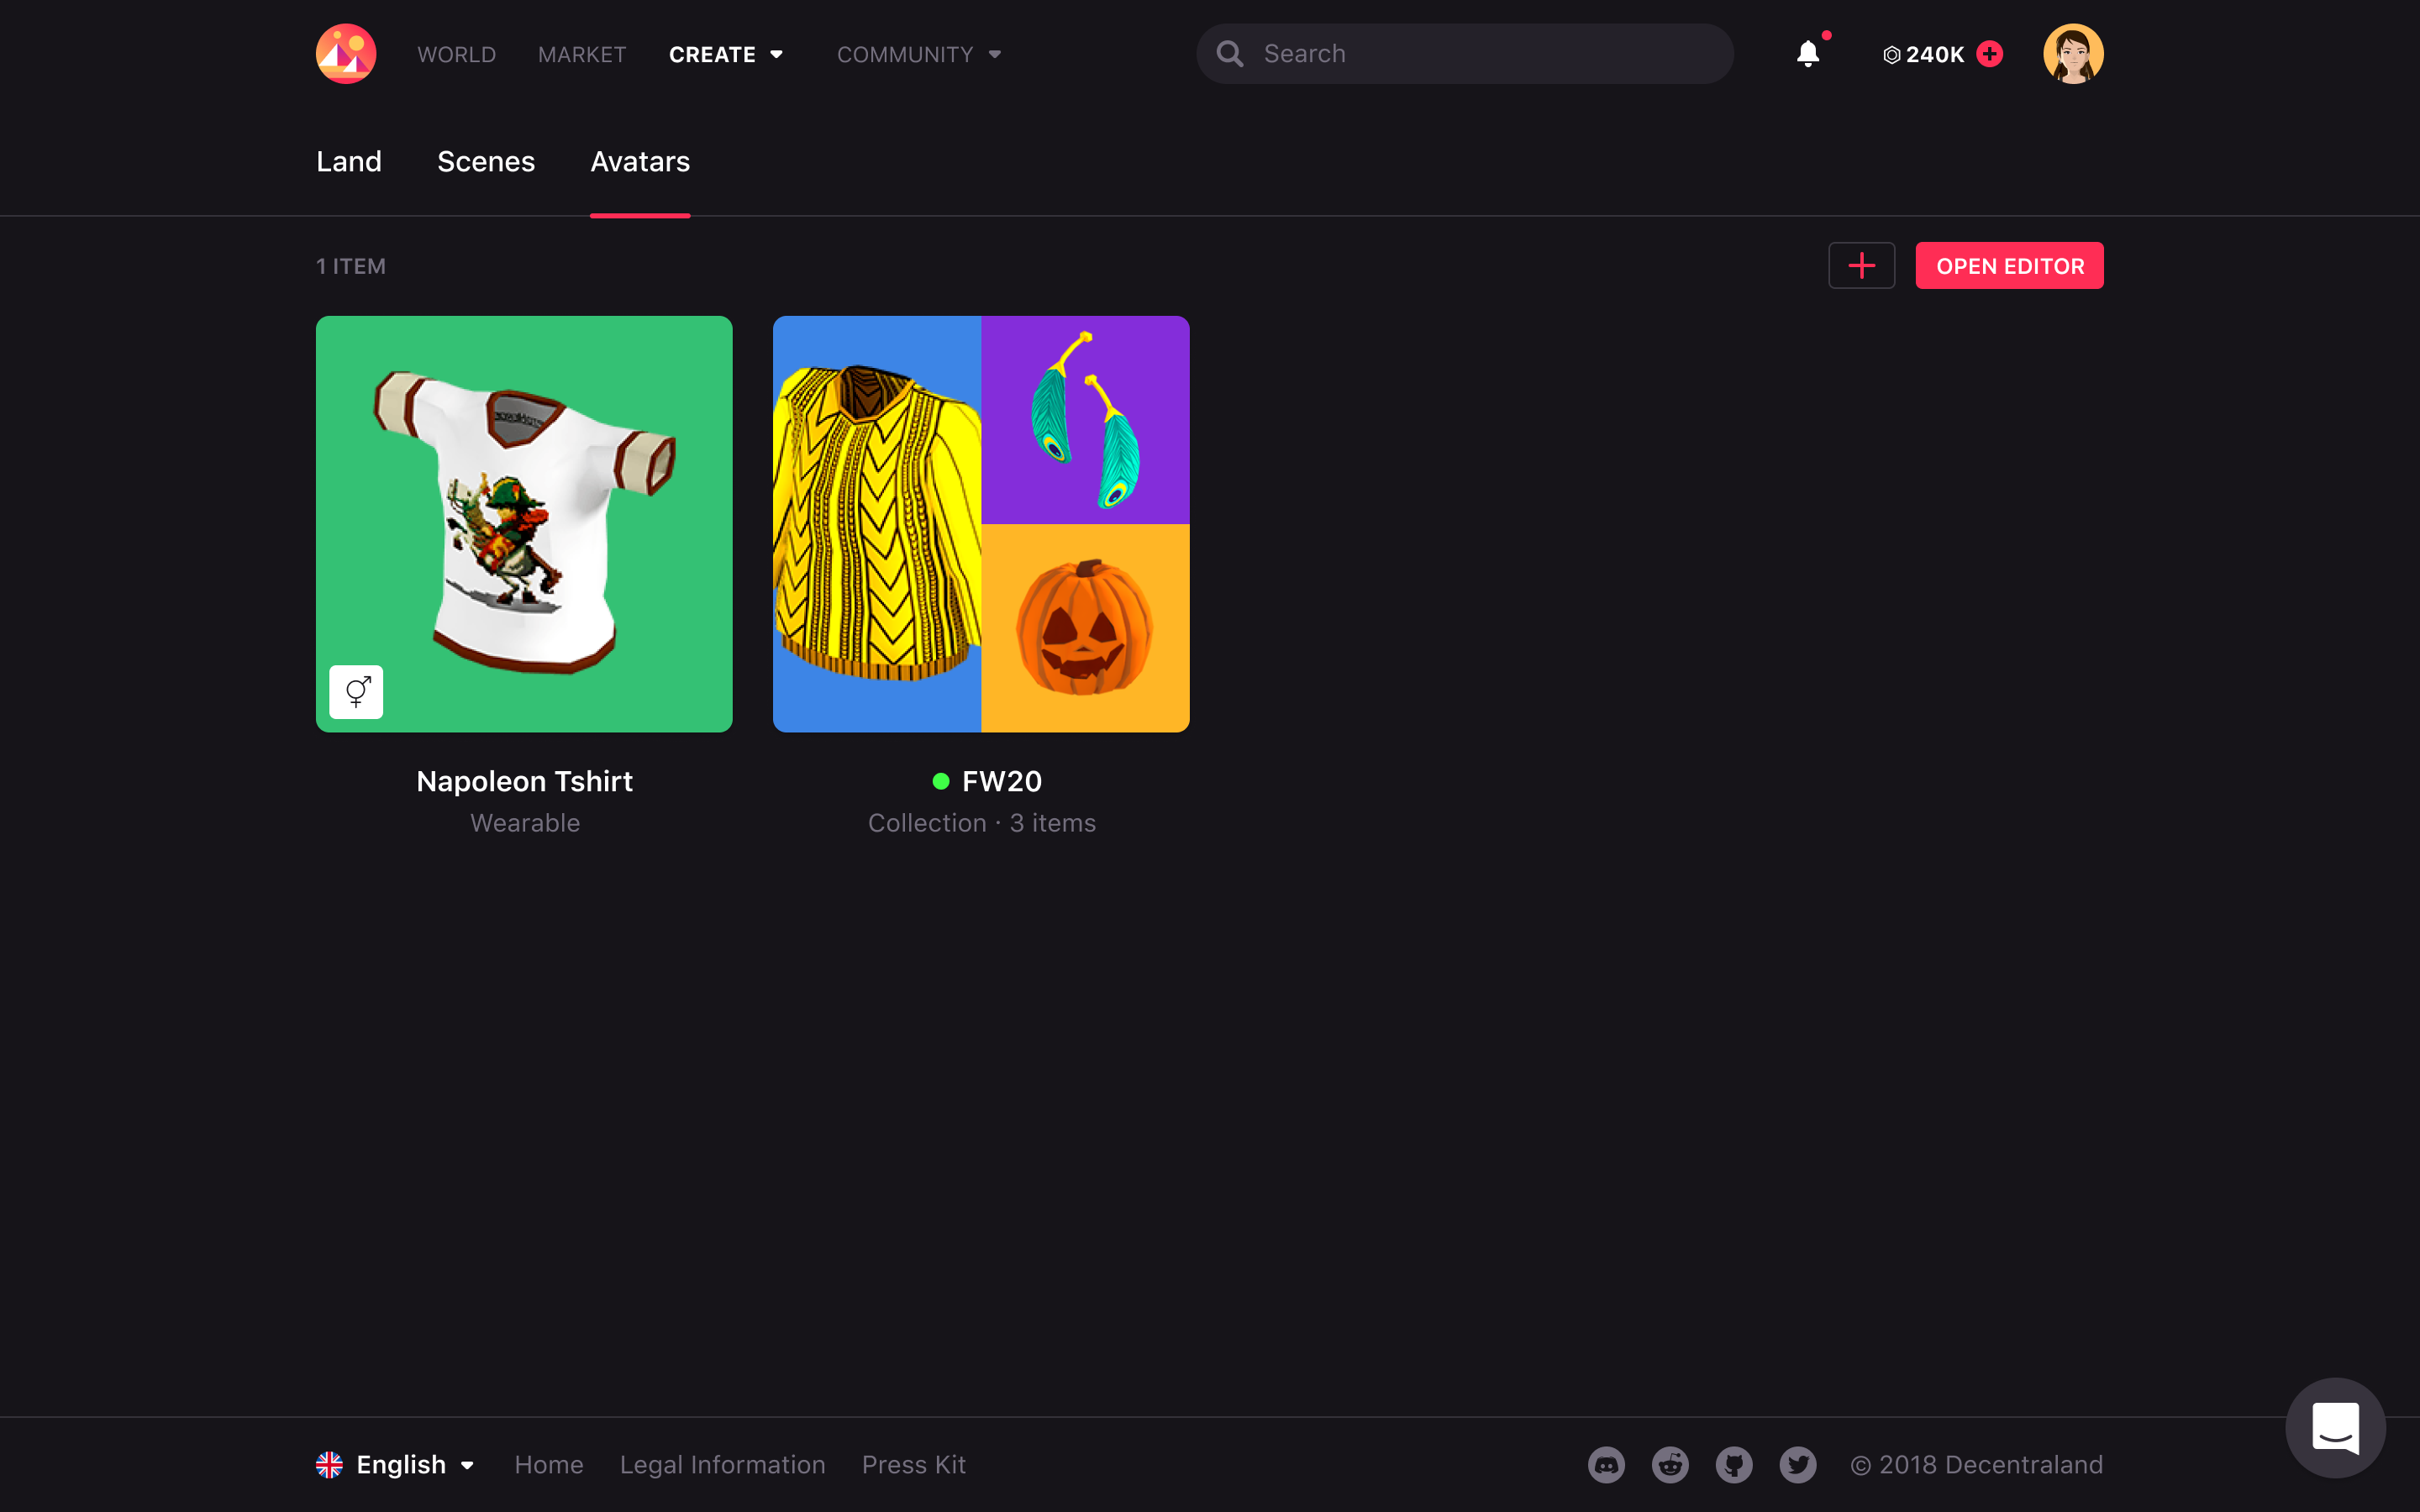Open the support chat bubble

click(2335, 1427)
